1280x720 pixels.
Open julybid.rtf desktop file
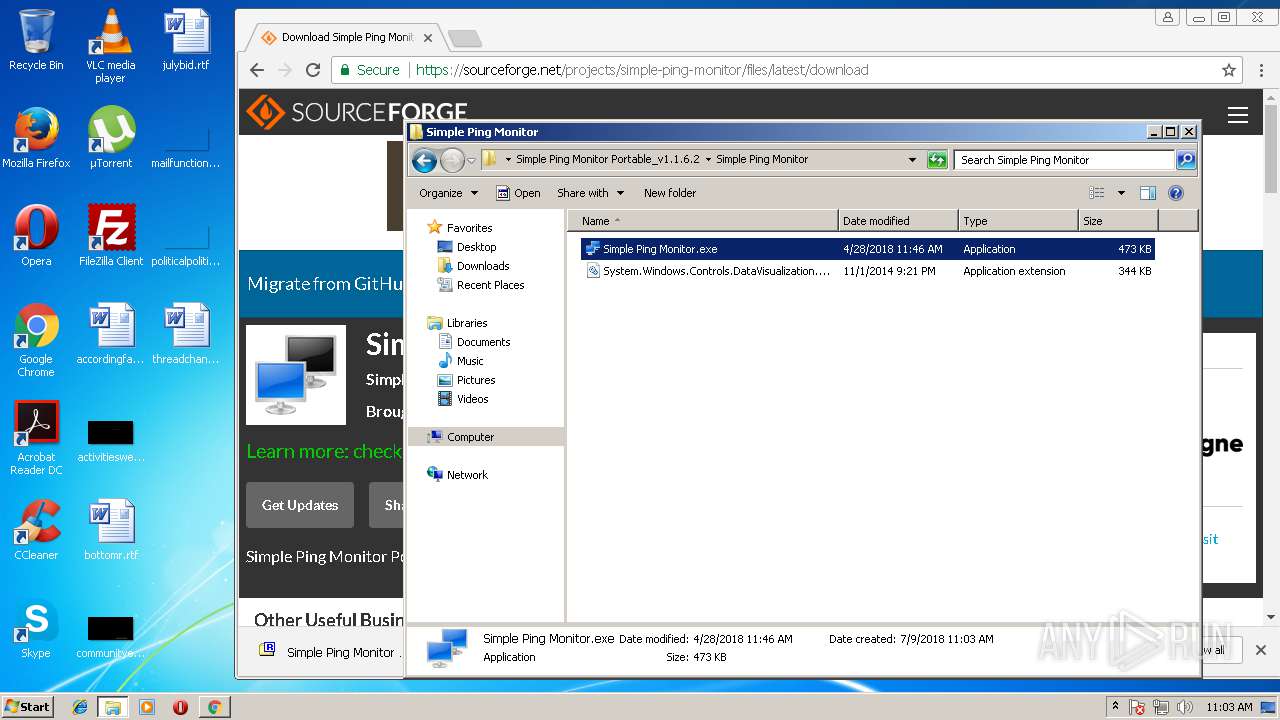coord(186,40)
